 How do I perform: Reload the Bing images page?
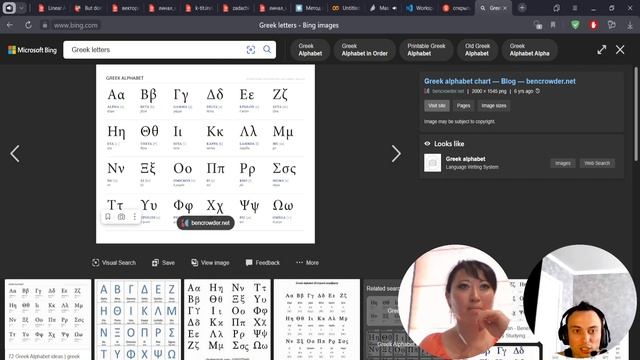click(28, 25)
